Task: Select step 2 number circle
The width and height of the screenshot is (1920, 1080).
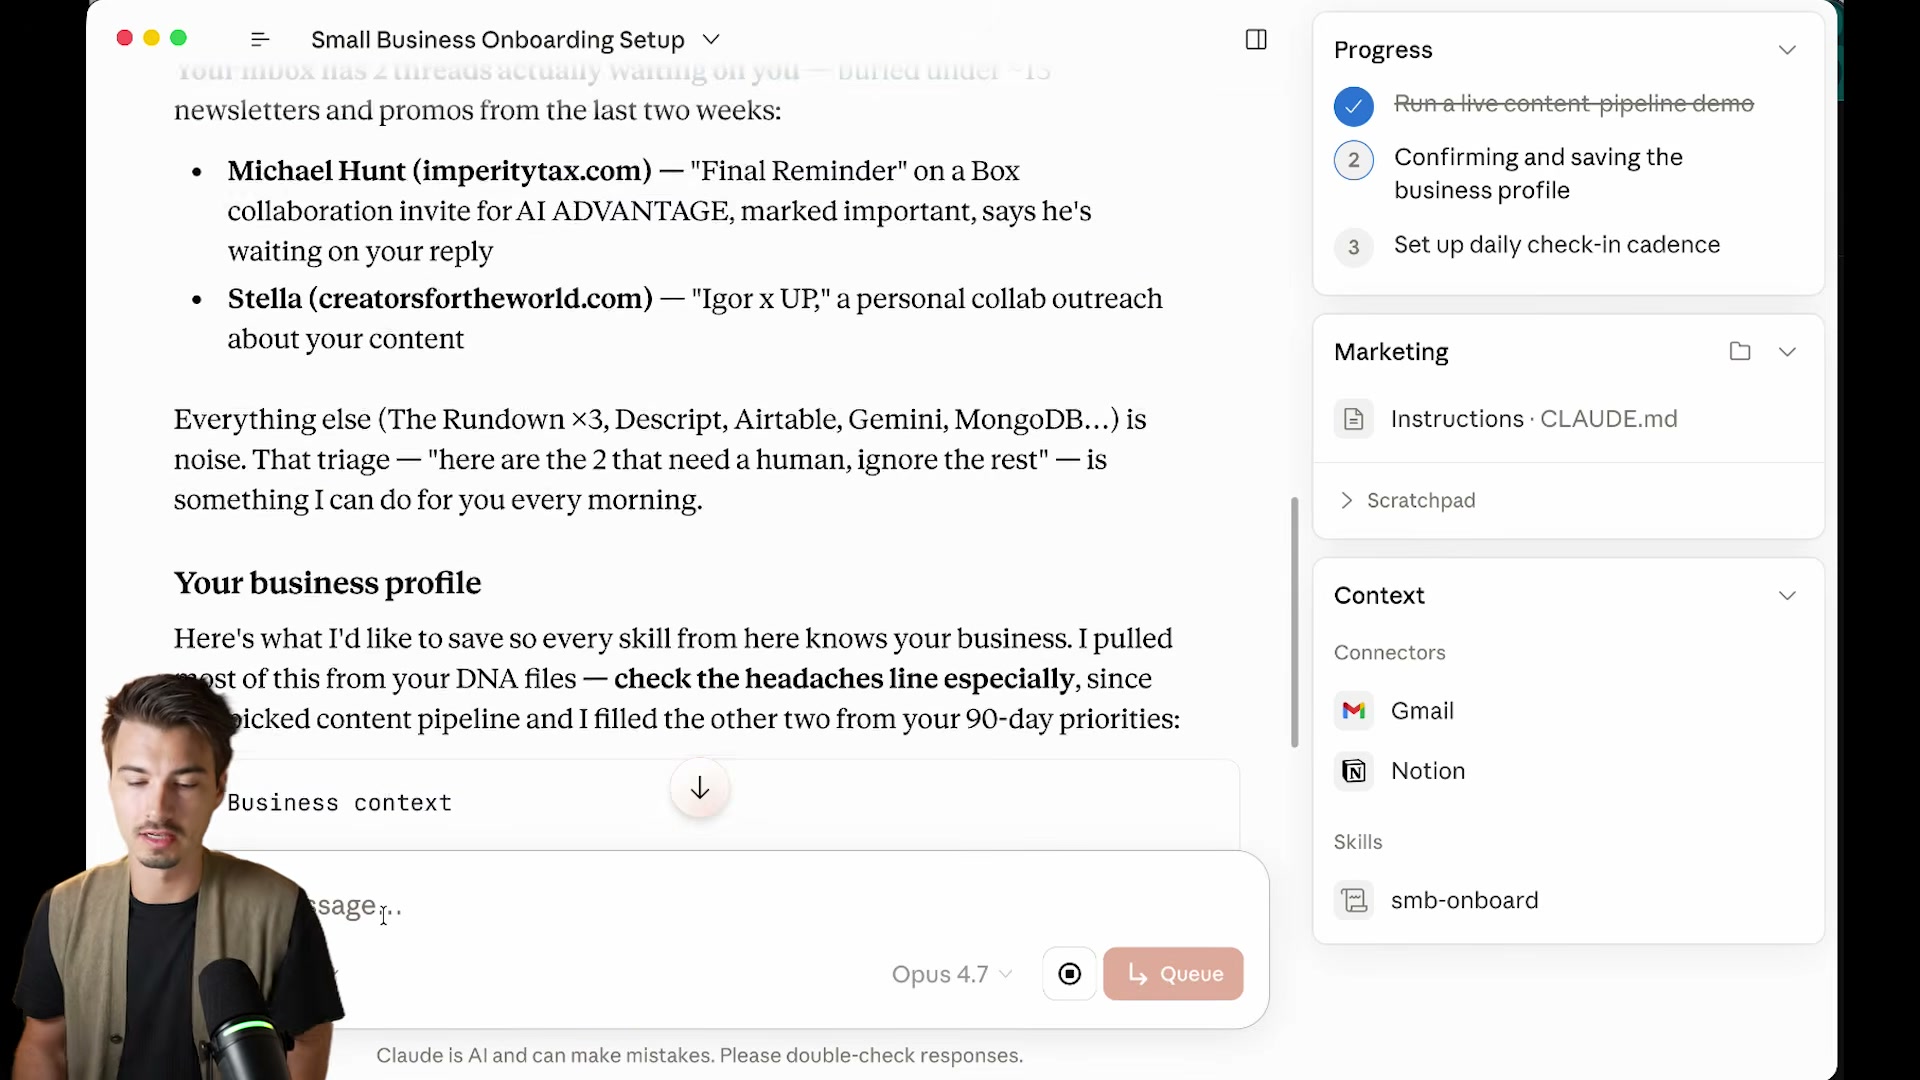Action: pyautogui.click(x=1353, y=160)
